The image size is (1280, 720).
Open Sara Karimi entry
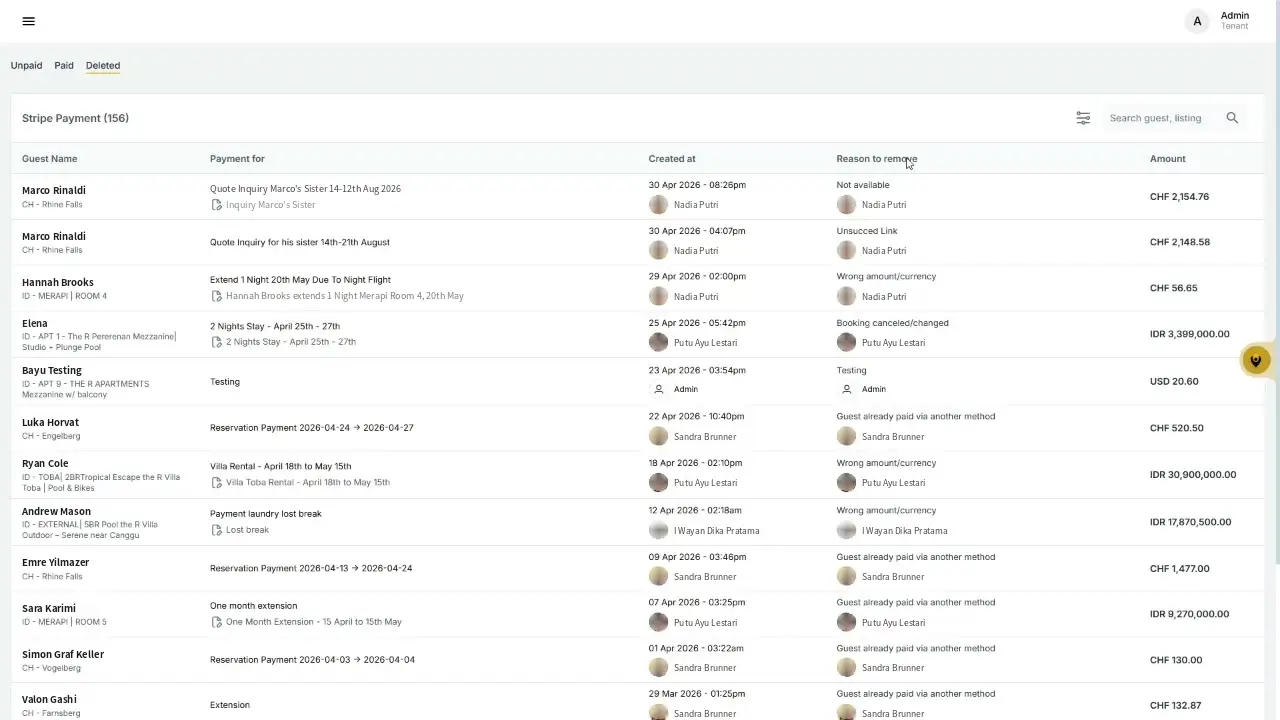(x=49, y=608)
